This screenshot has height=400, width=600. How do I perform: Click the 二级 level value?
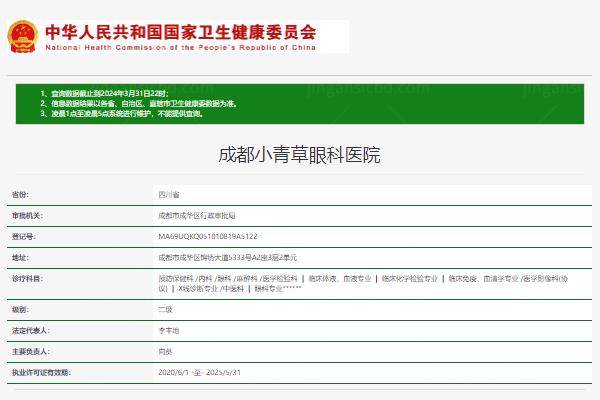coord(165,309)
